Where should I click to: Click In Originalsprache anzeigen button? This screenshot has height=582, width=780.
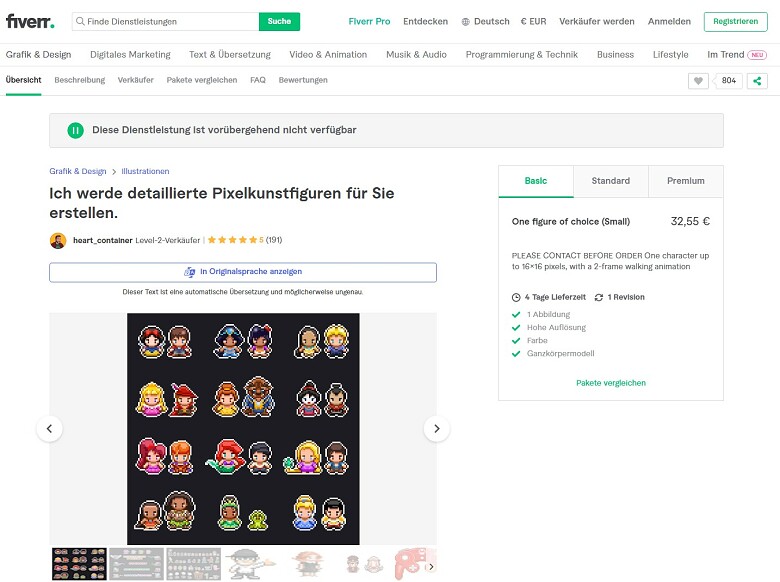243,272
